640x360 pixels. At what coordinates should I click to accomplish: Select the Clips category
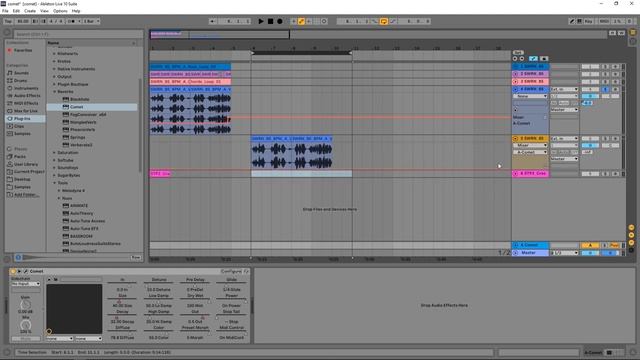19,126
